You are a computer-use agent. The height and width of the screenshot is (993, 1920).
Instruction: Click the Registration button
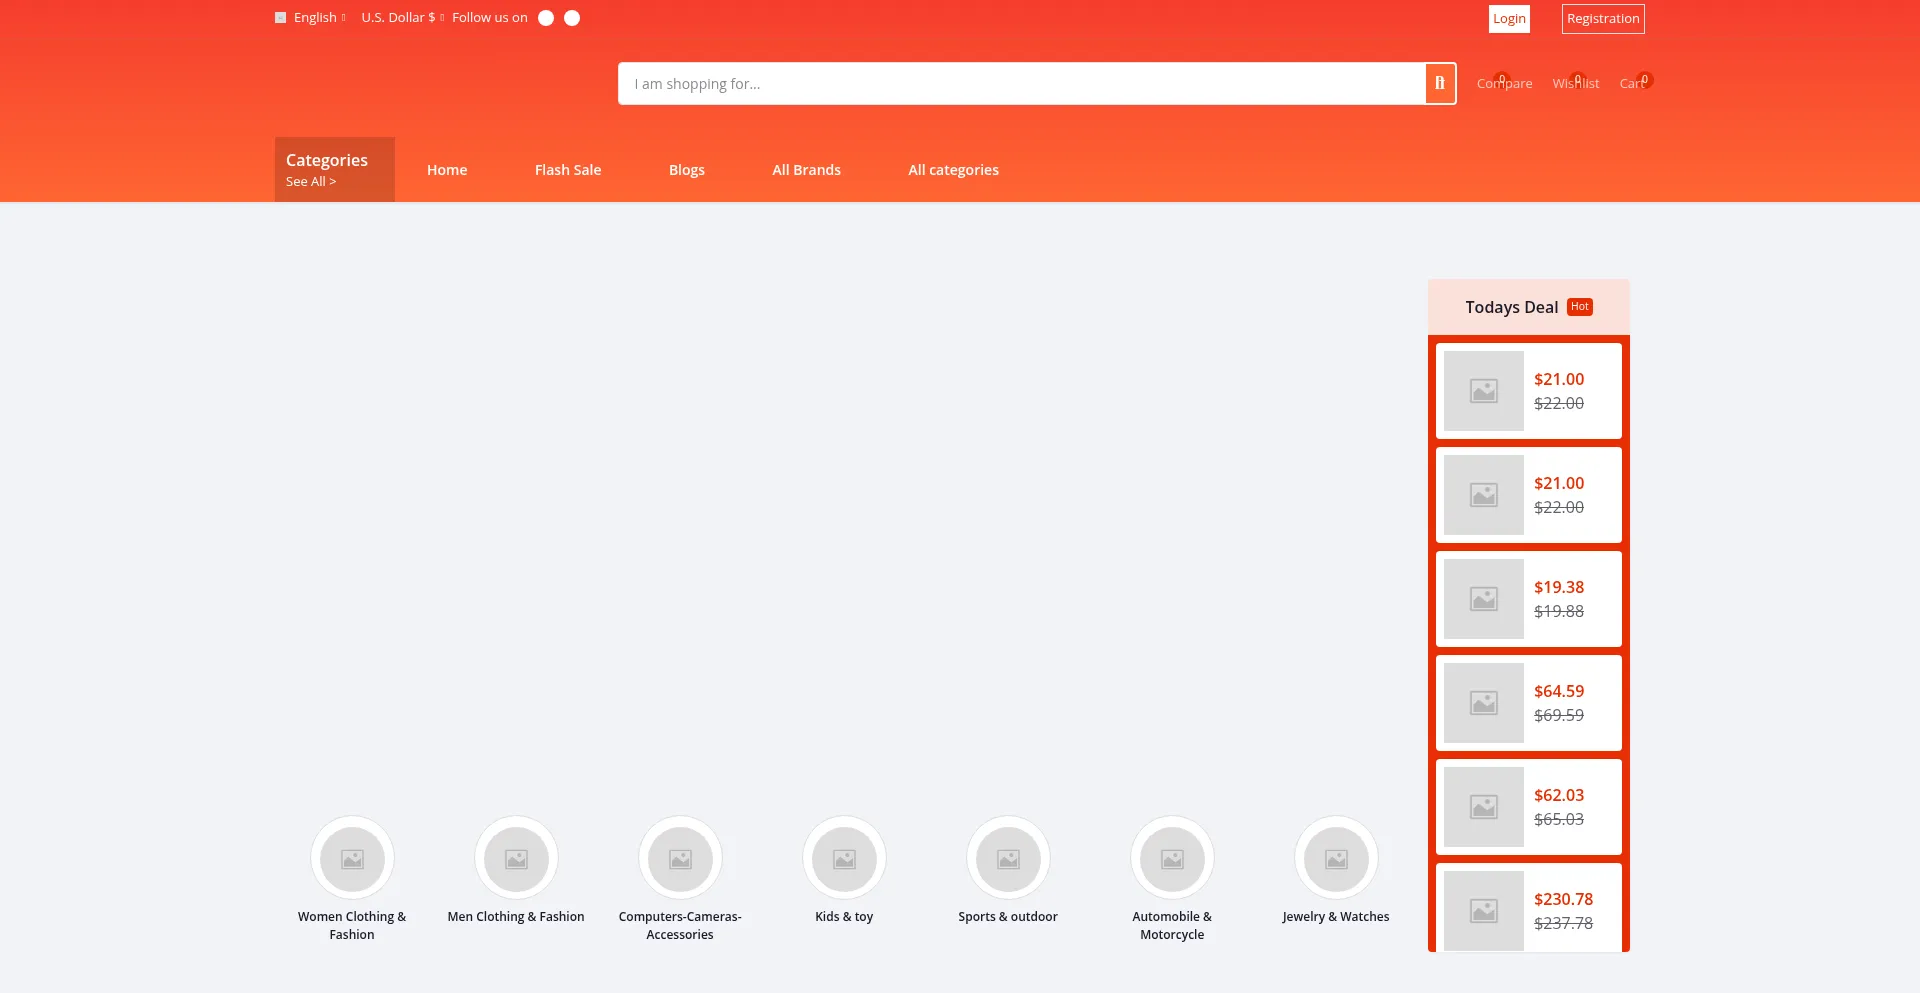click(x=1603, y=18)
